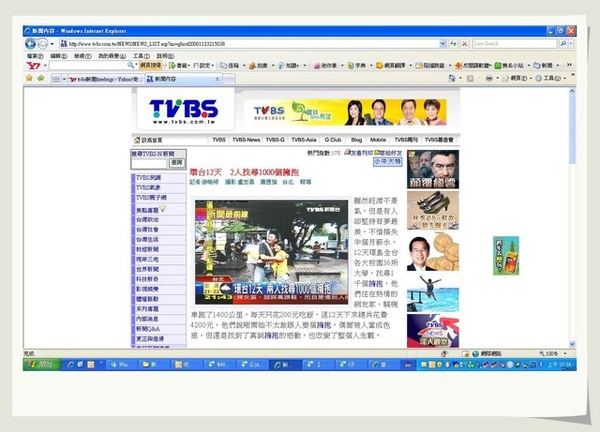
Task: Open the dropdown arrow next to Y! logo
Action: click(45, 65)
